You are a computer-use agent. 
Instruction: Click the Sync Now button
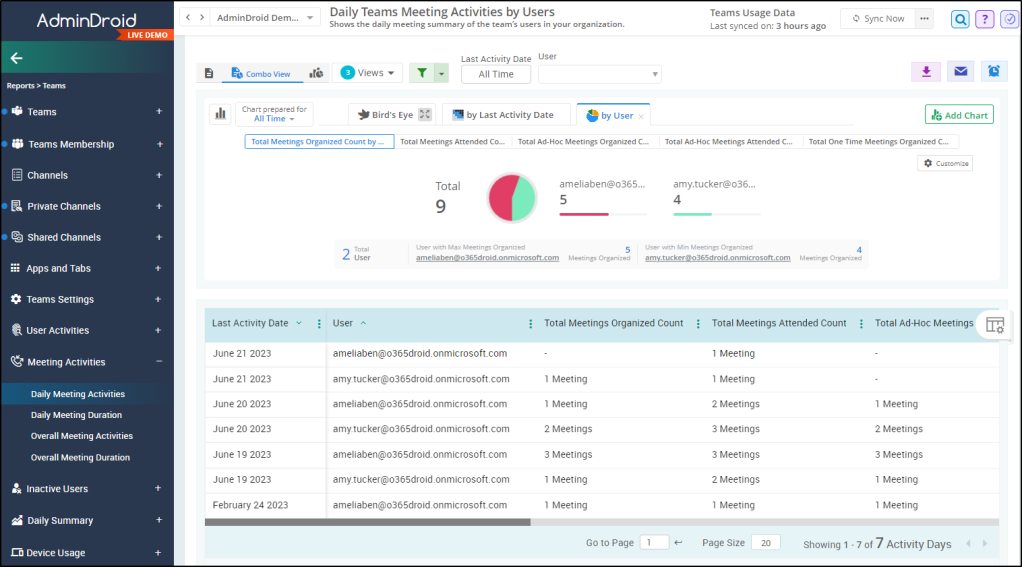pyautogui.click(x=878, y=18)
